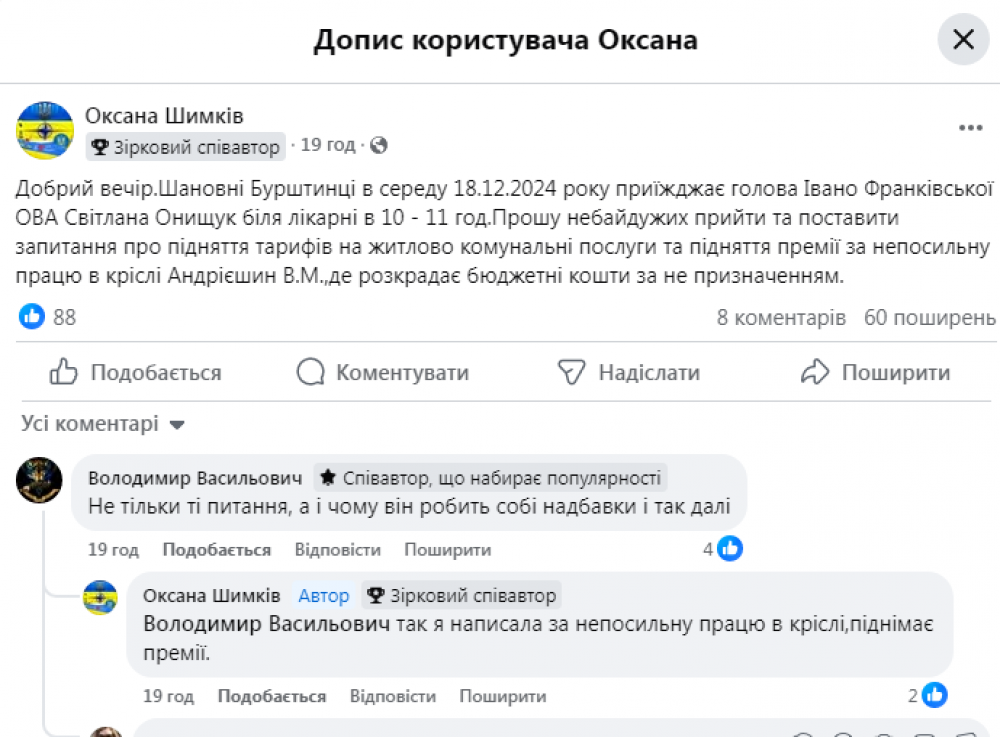This screenshot has height=737, width=1000.
Task: Click the blue like reaction icon with 88
Action: [x=32, y=317]
